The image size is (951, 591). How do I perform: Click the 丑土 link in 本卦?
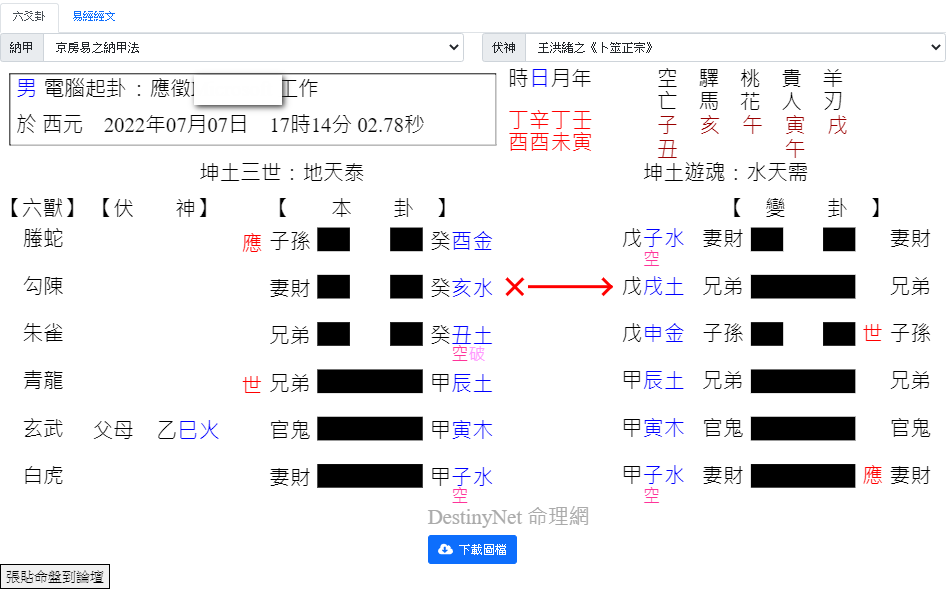(x=472, y=334)
